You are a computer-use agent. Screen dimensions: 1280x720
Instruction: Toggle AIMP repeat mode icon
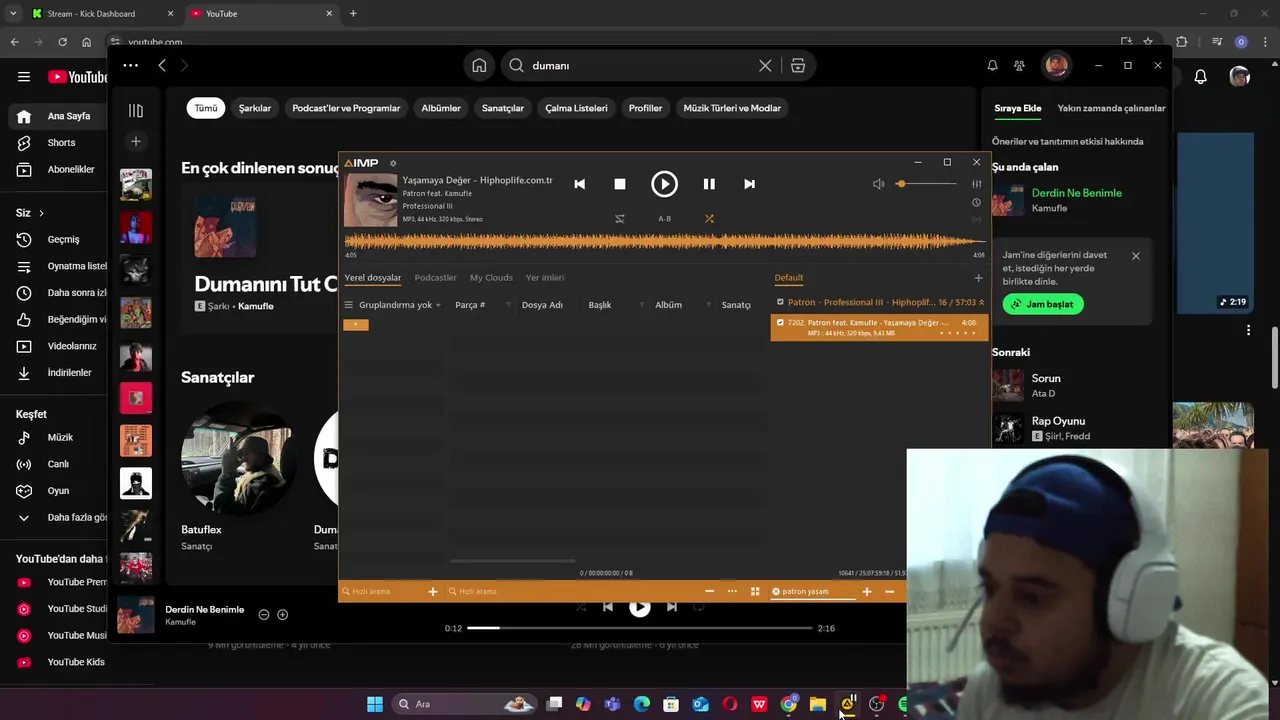point(620,218)
